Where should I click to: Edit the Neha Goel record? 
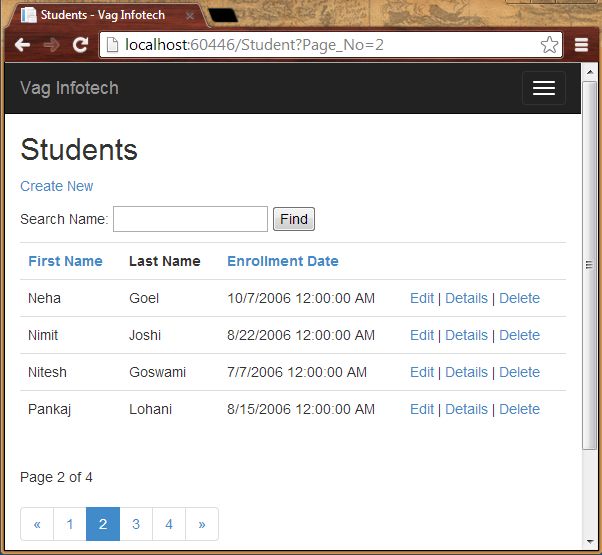pos(422,298)
